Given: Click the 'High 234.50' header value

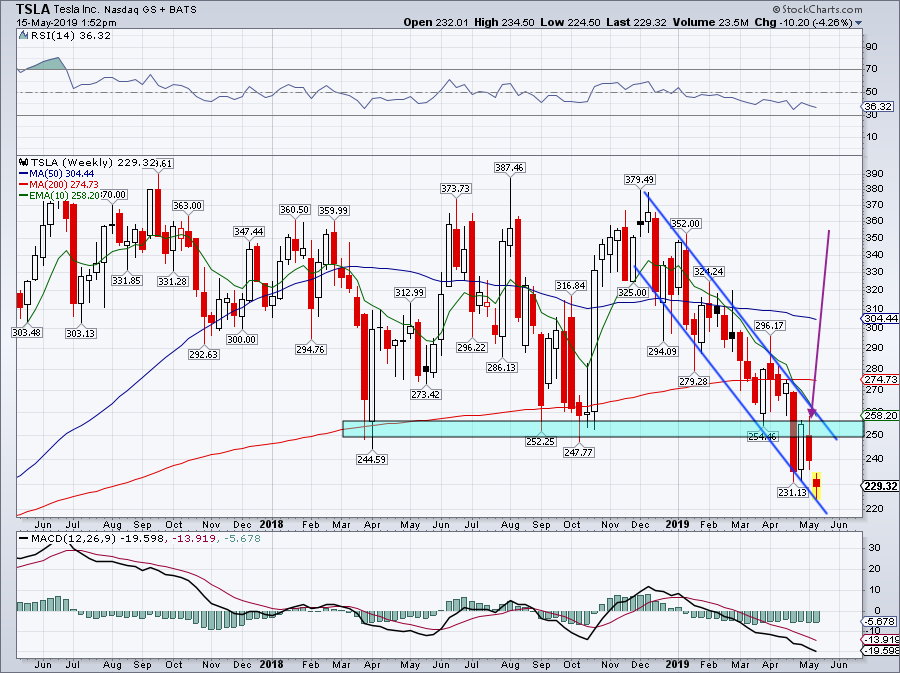Looking at the screenshot, I should [505, 23].
